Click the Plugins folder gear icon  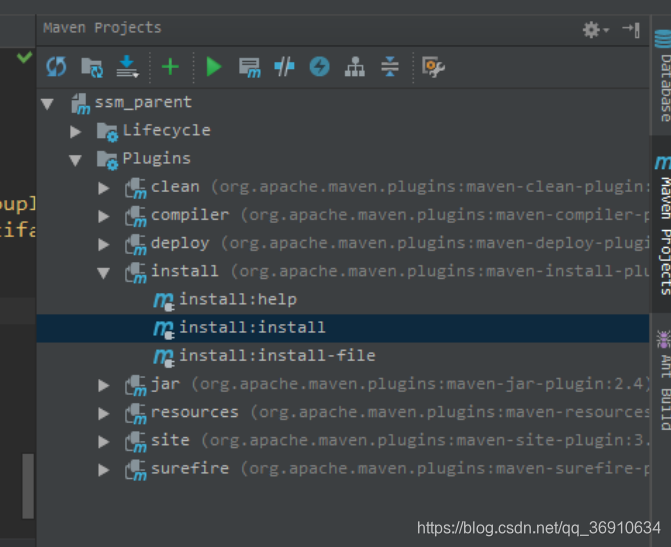click(107, 160)
